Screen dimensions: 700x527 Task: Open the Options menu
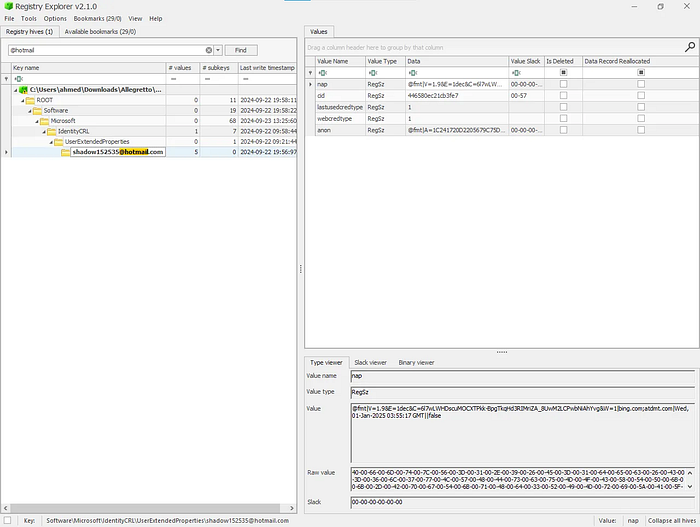55,19
